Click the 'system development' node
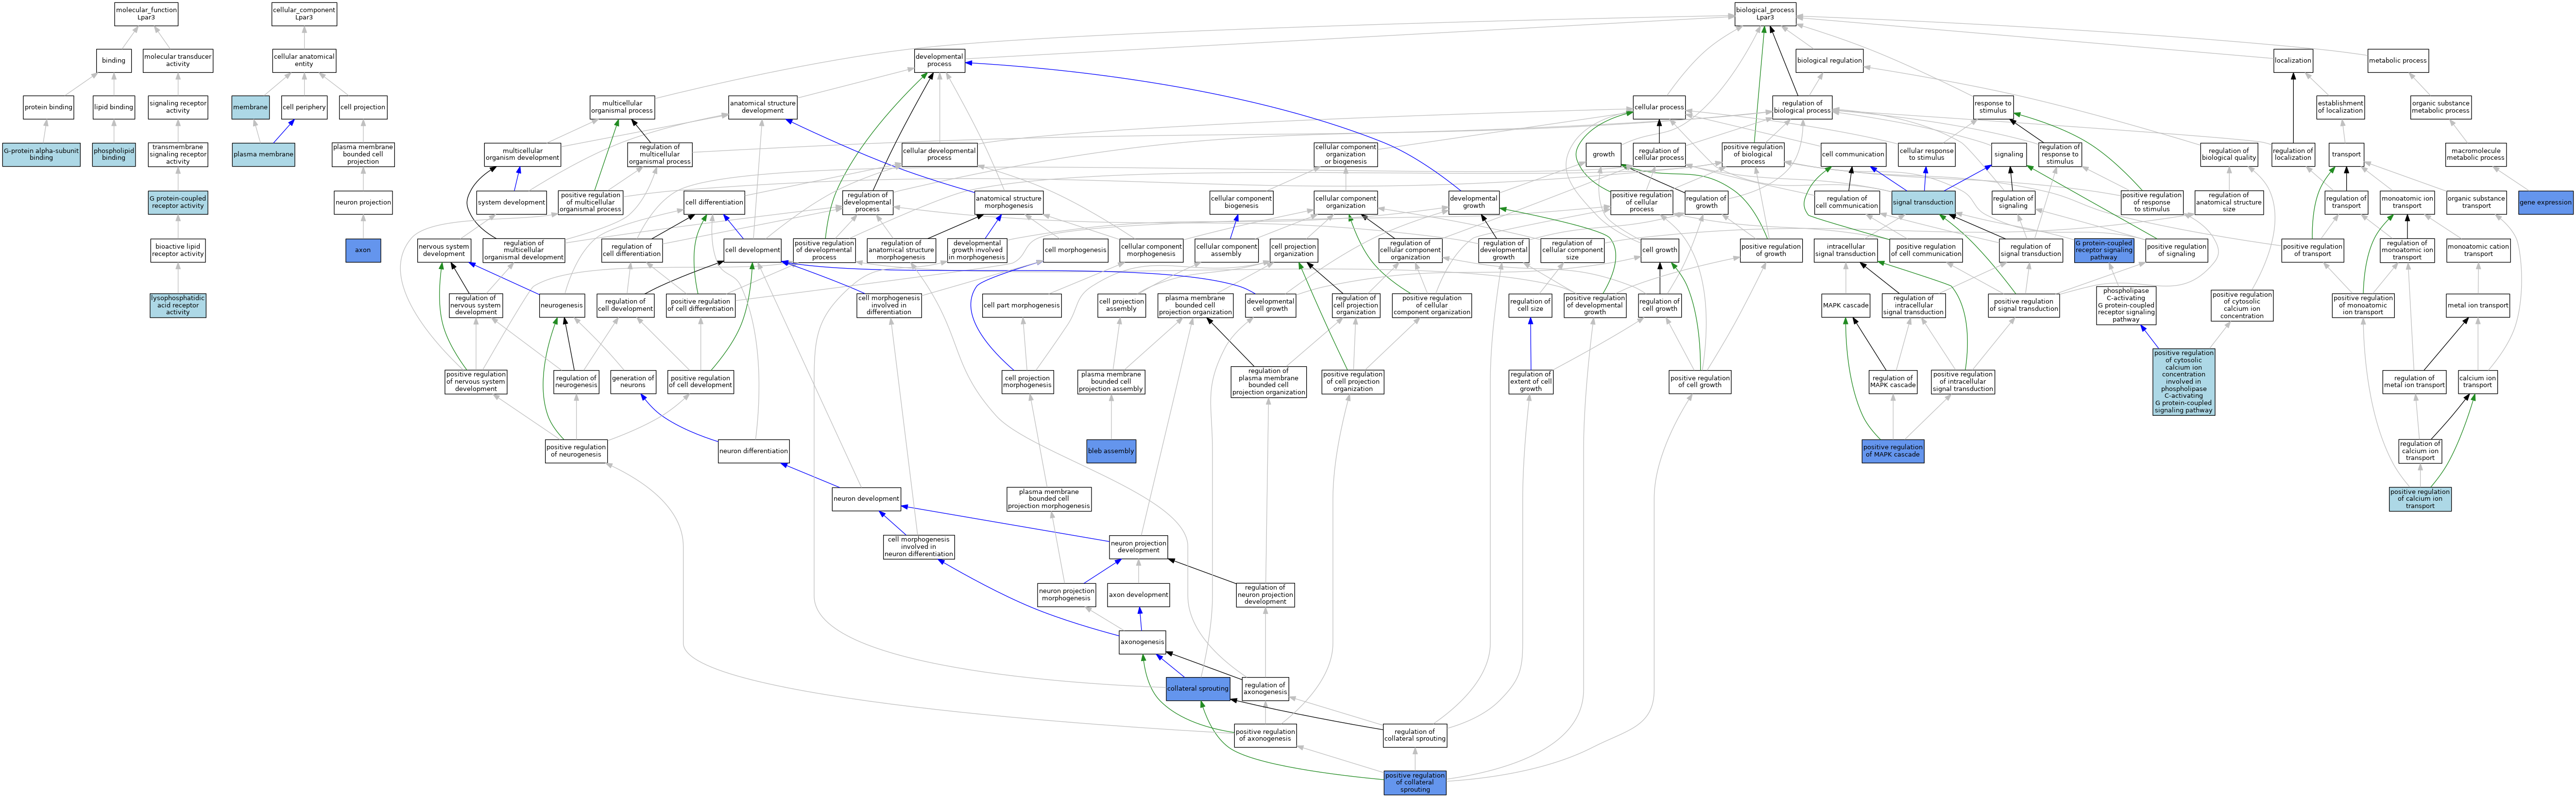This screenshot has width=2576, height=798. (511, 202)
